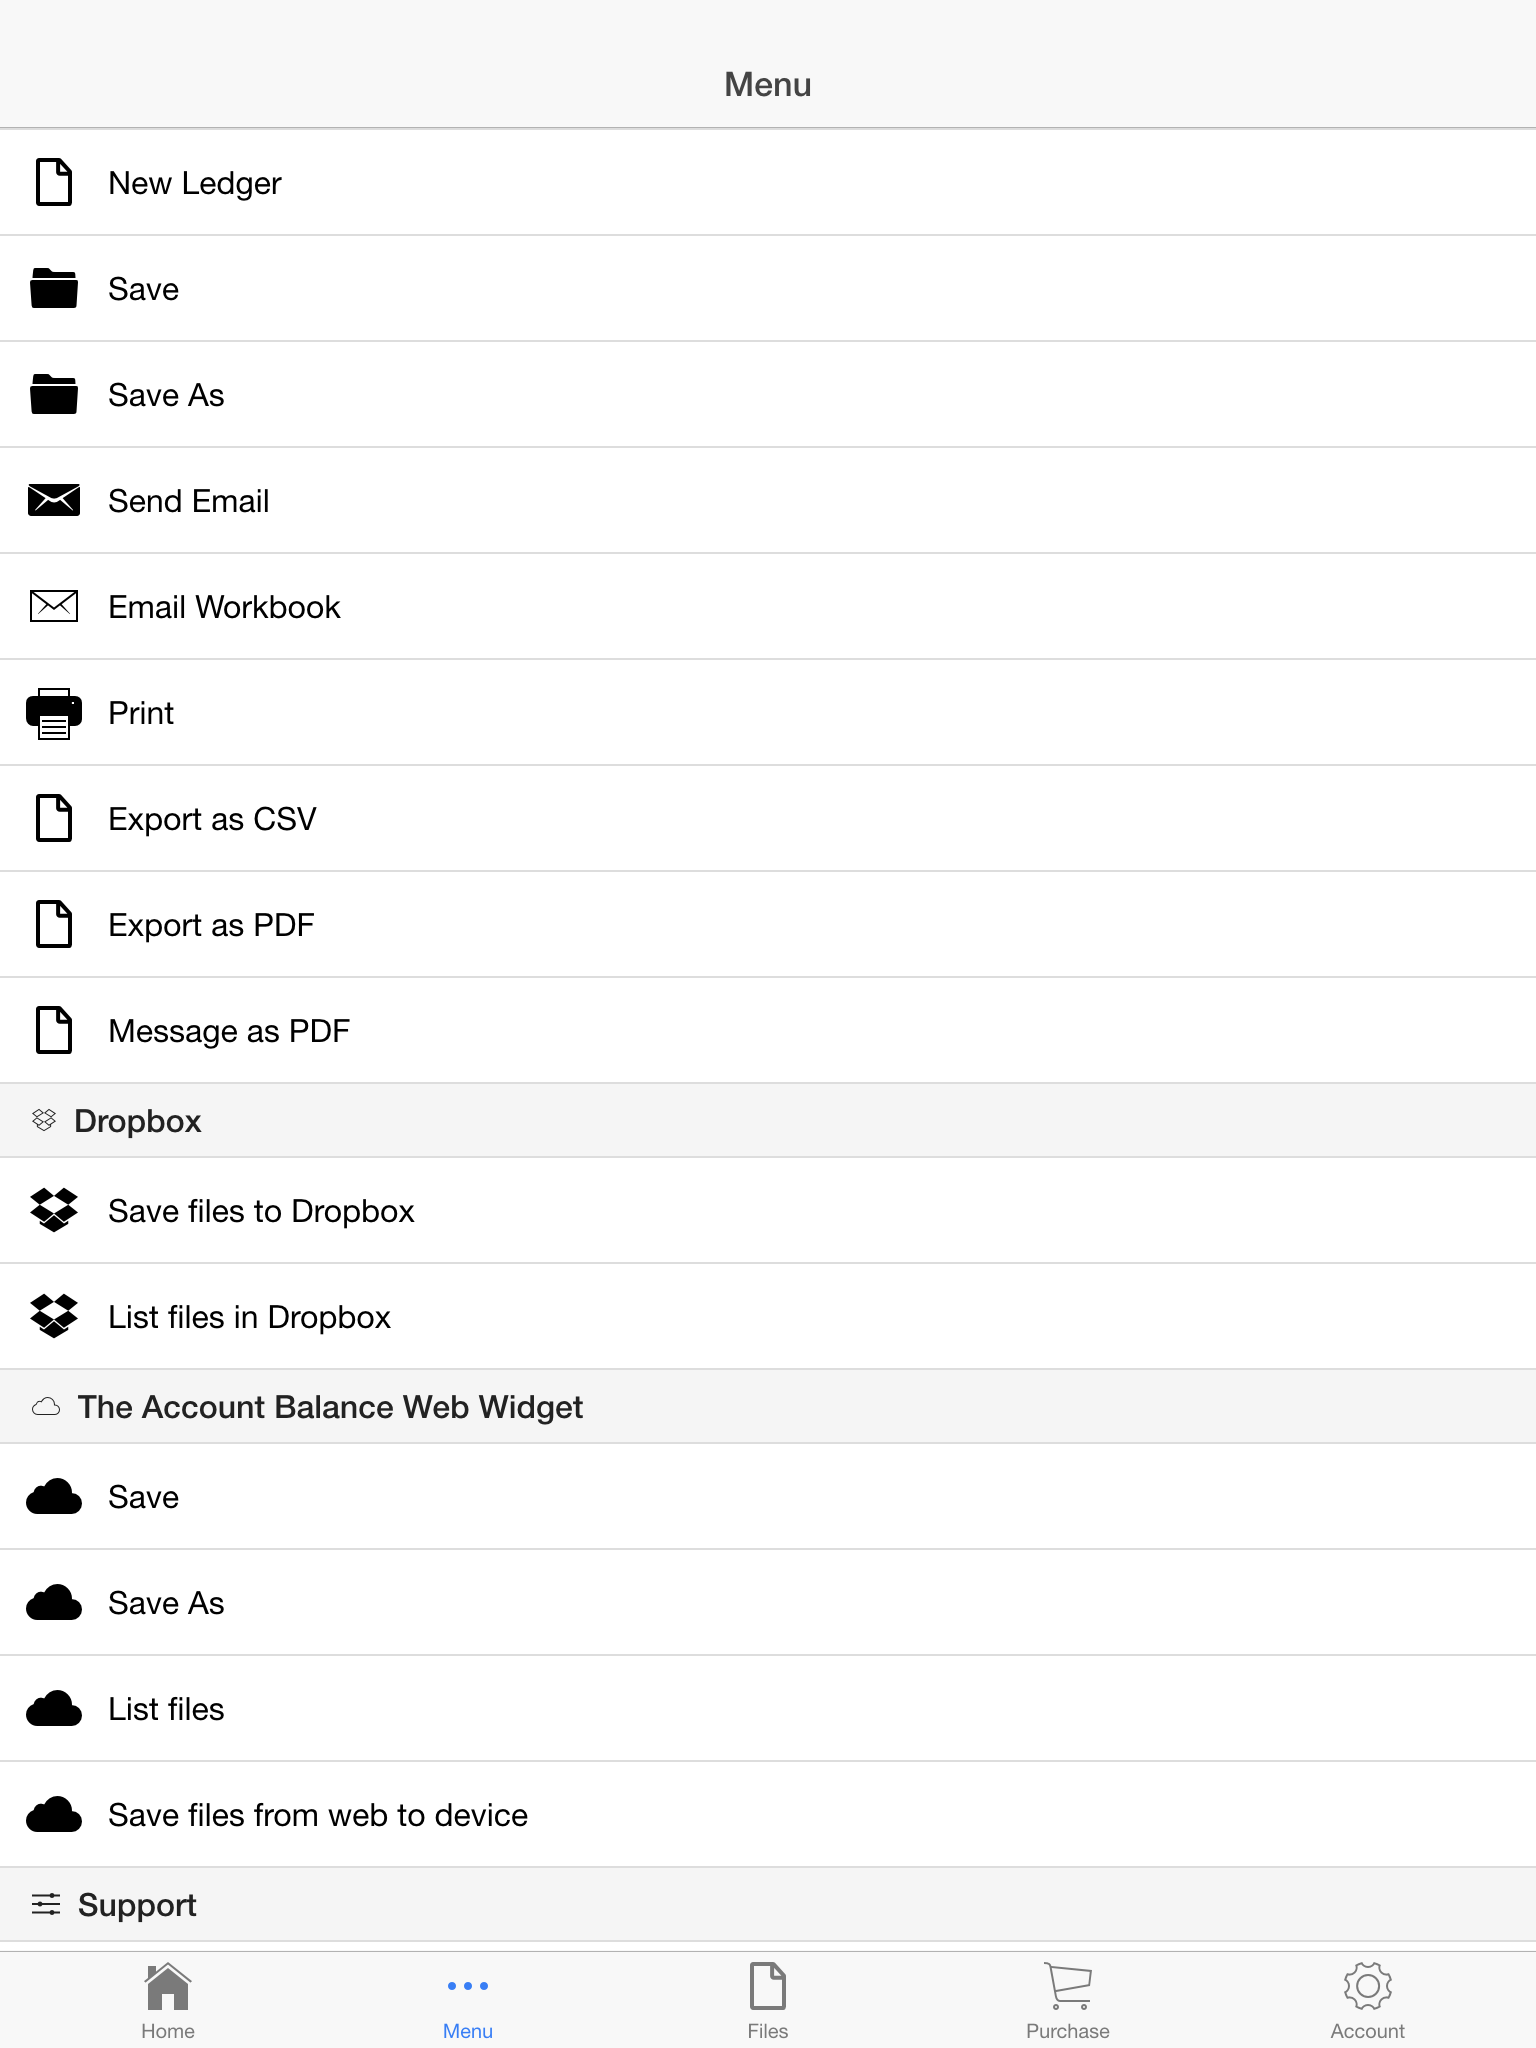Viewport: 1536px width, 2048px height.
Task: Tap the outlined envelope Email Workbook icon
Action: tap(54, 606)
